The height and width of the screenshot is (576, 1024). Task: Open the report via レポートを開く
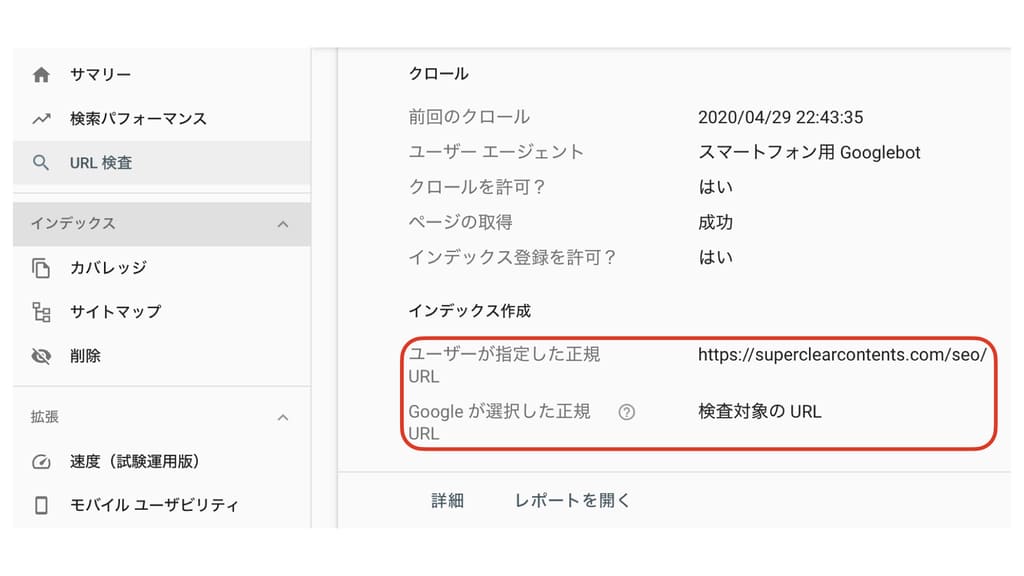click(571, 500)
